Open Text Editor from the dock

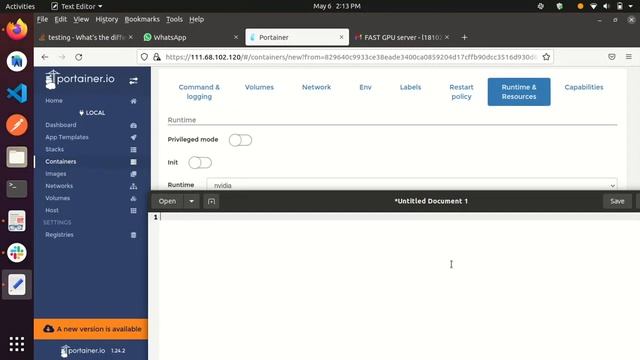[x=17, y=284]
